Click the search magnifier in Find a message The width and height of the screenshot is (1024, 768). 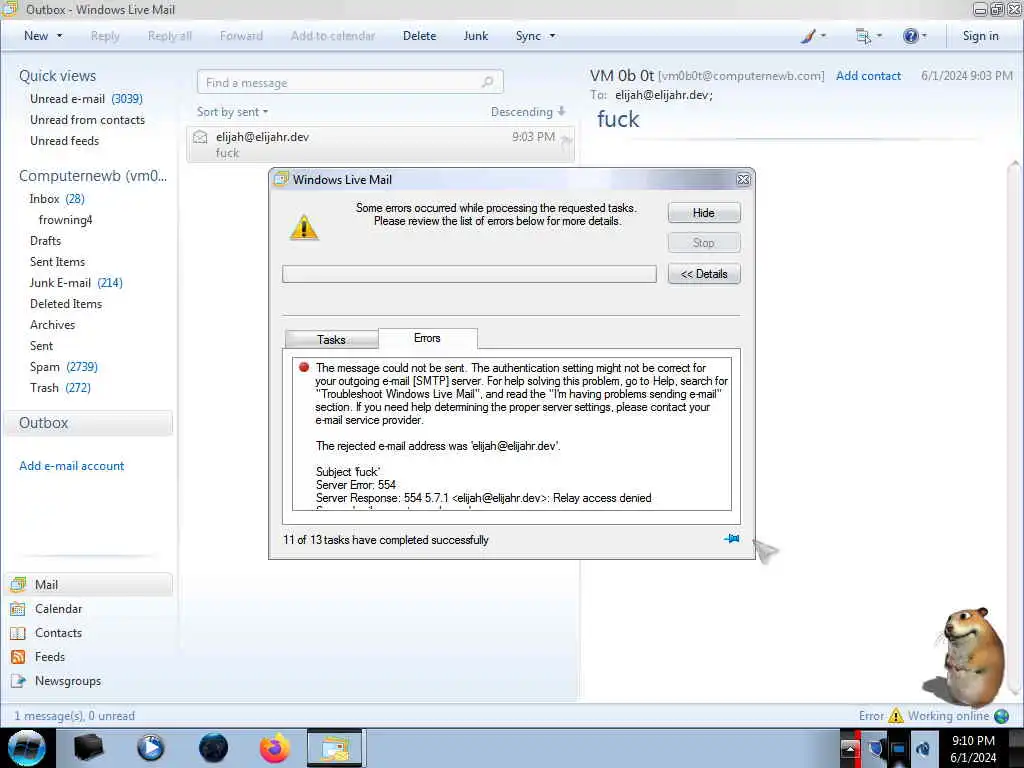tap(487, 82)
